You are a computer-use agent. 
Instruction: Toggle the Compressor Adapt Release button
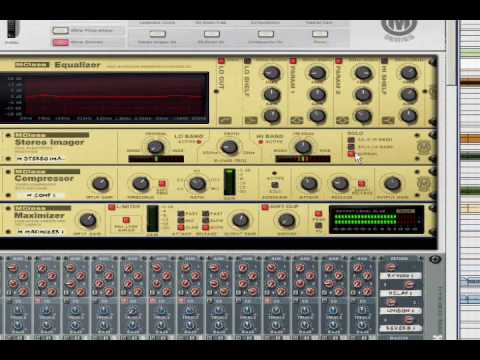361,183
